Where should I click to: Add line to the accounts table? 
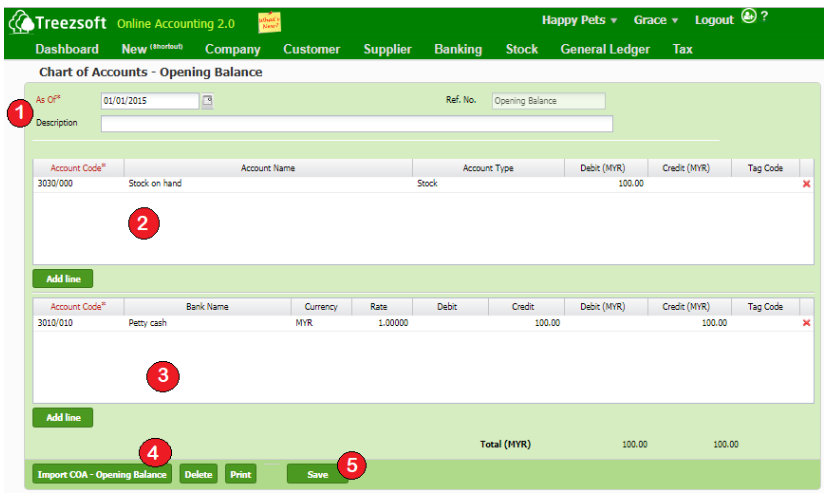tap(63, 278)
